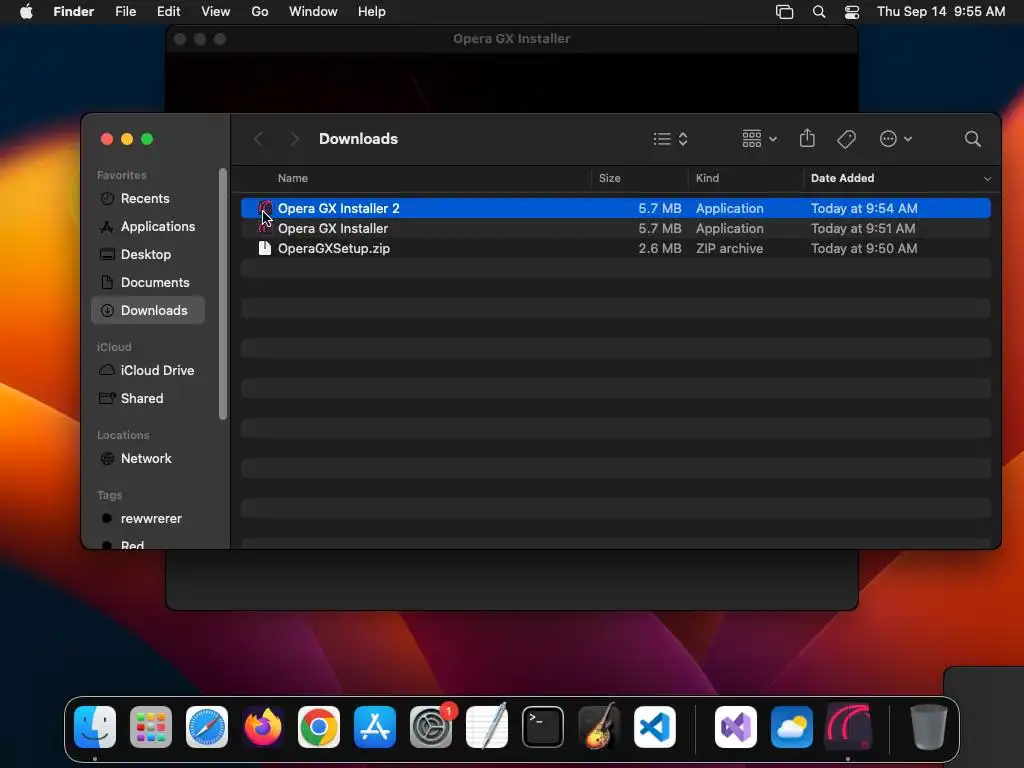Open Control Center in menu bar

pyautogui.click(x=852, y=12)
